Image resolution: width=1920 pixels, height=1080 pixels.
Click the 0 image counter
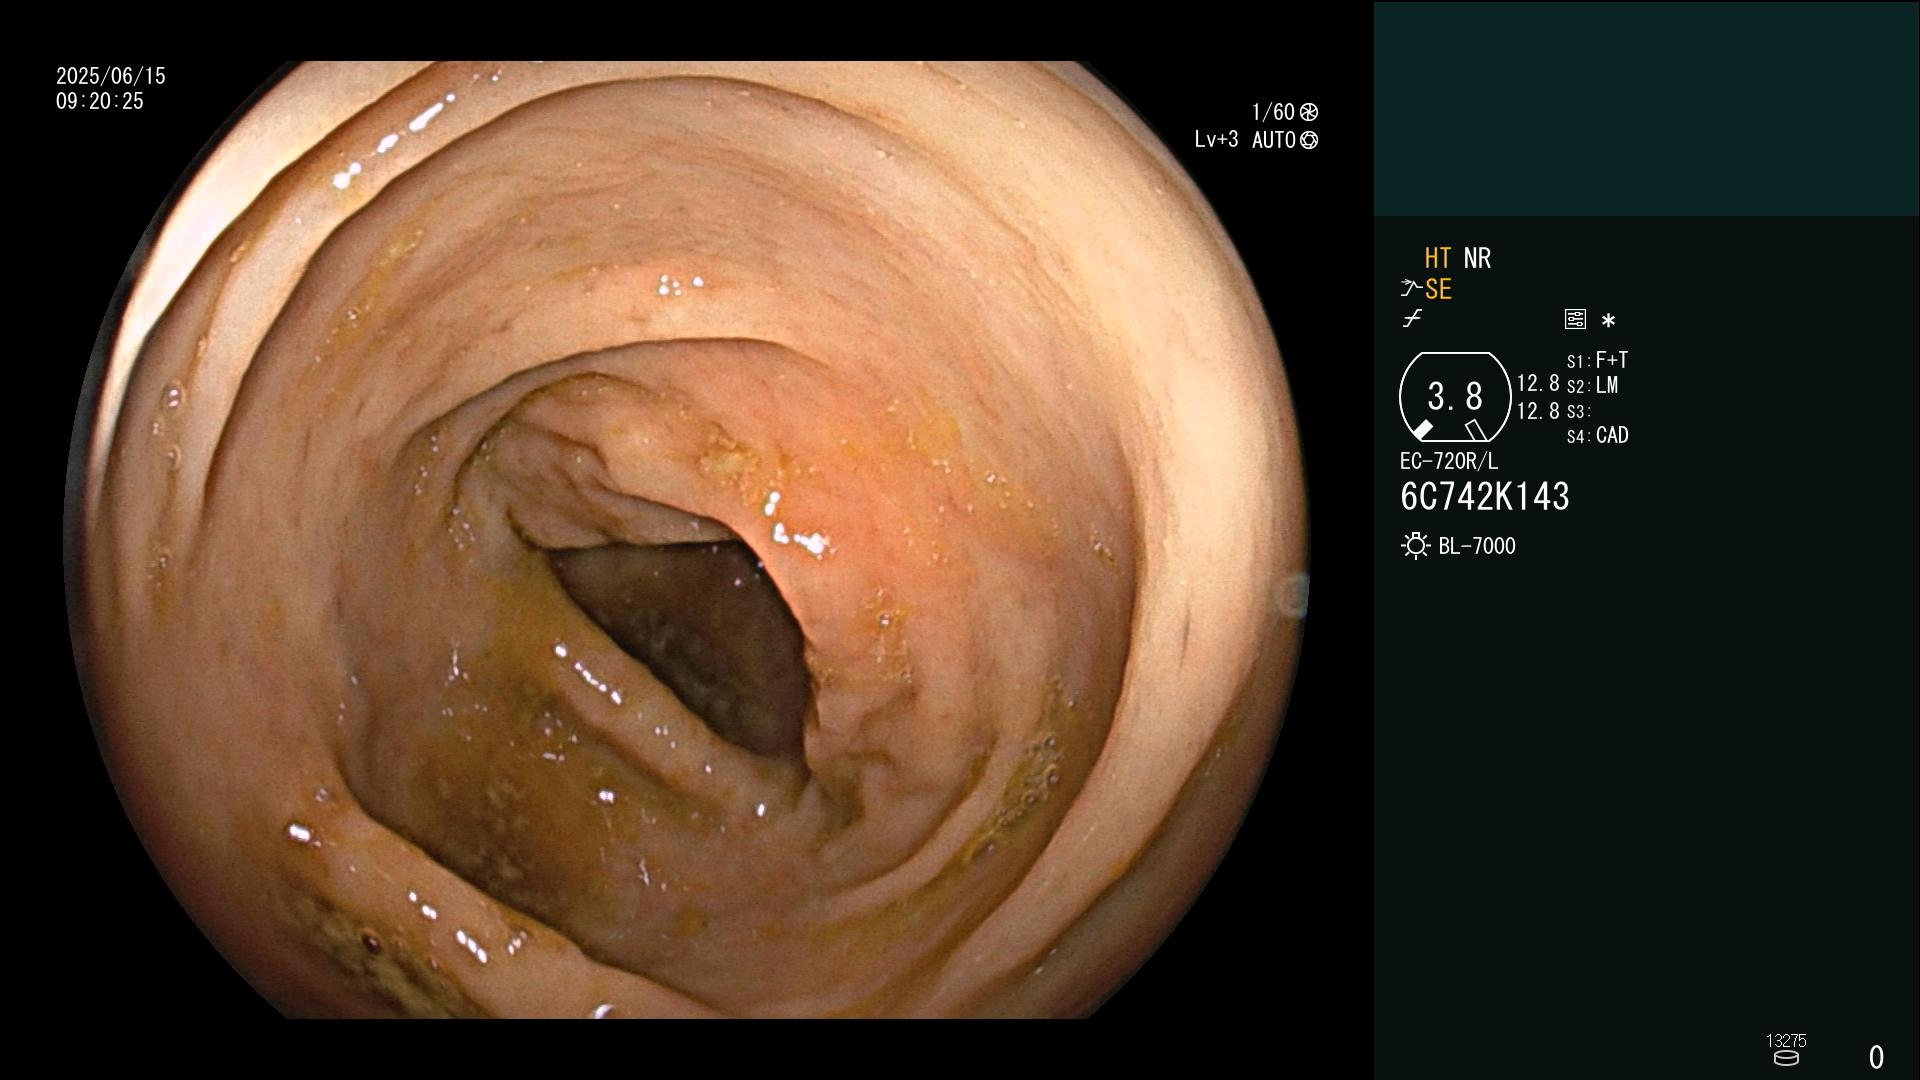pos(1876,1057)
